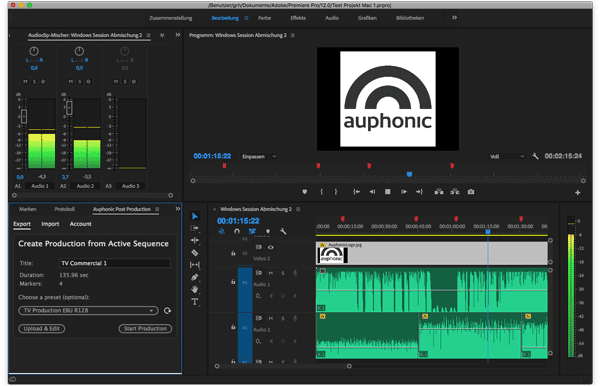Viewport: 600px width, 386px height.
Task: Toggle lock on Audio 1 track
Action: click(233, 282)
